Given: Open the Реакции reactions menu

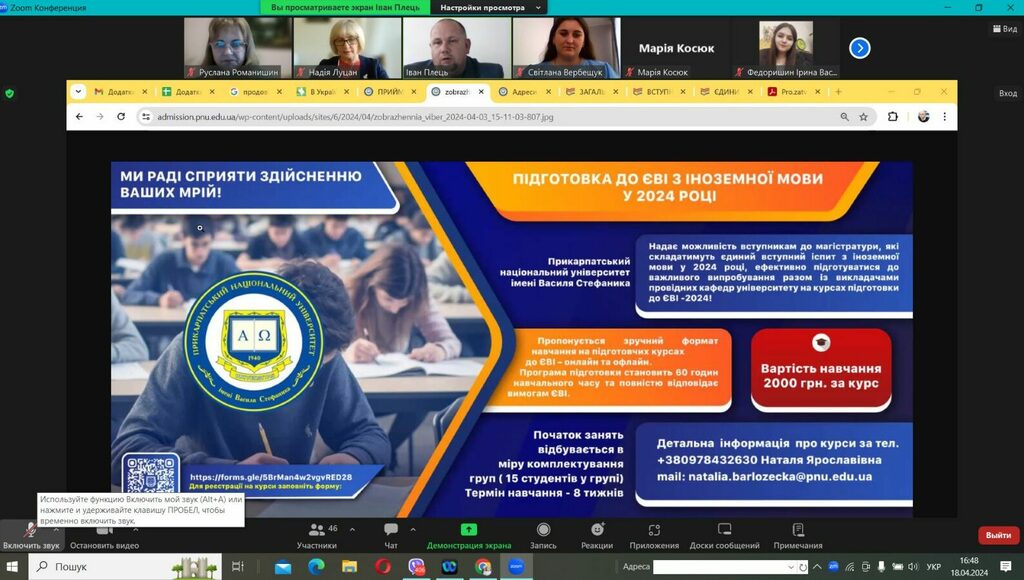Looking at the screenshot, I should tap(597, 535).
